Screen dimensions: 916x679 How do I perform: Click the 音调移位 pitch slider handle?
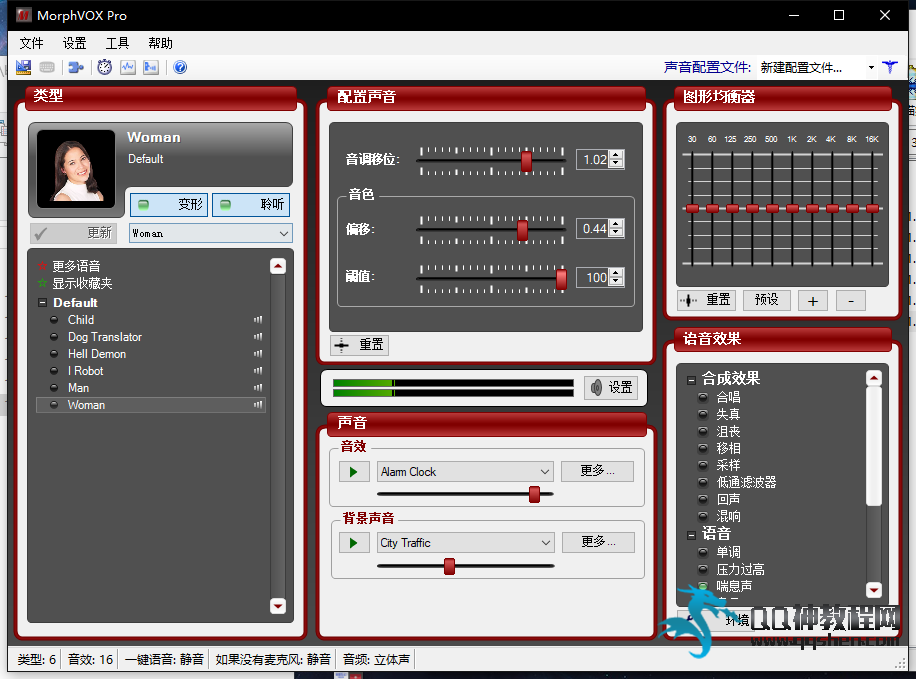pos(526,161)
